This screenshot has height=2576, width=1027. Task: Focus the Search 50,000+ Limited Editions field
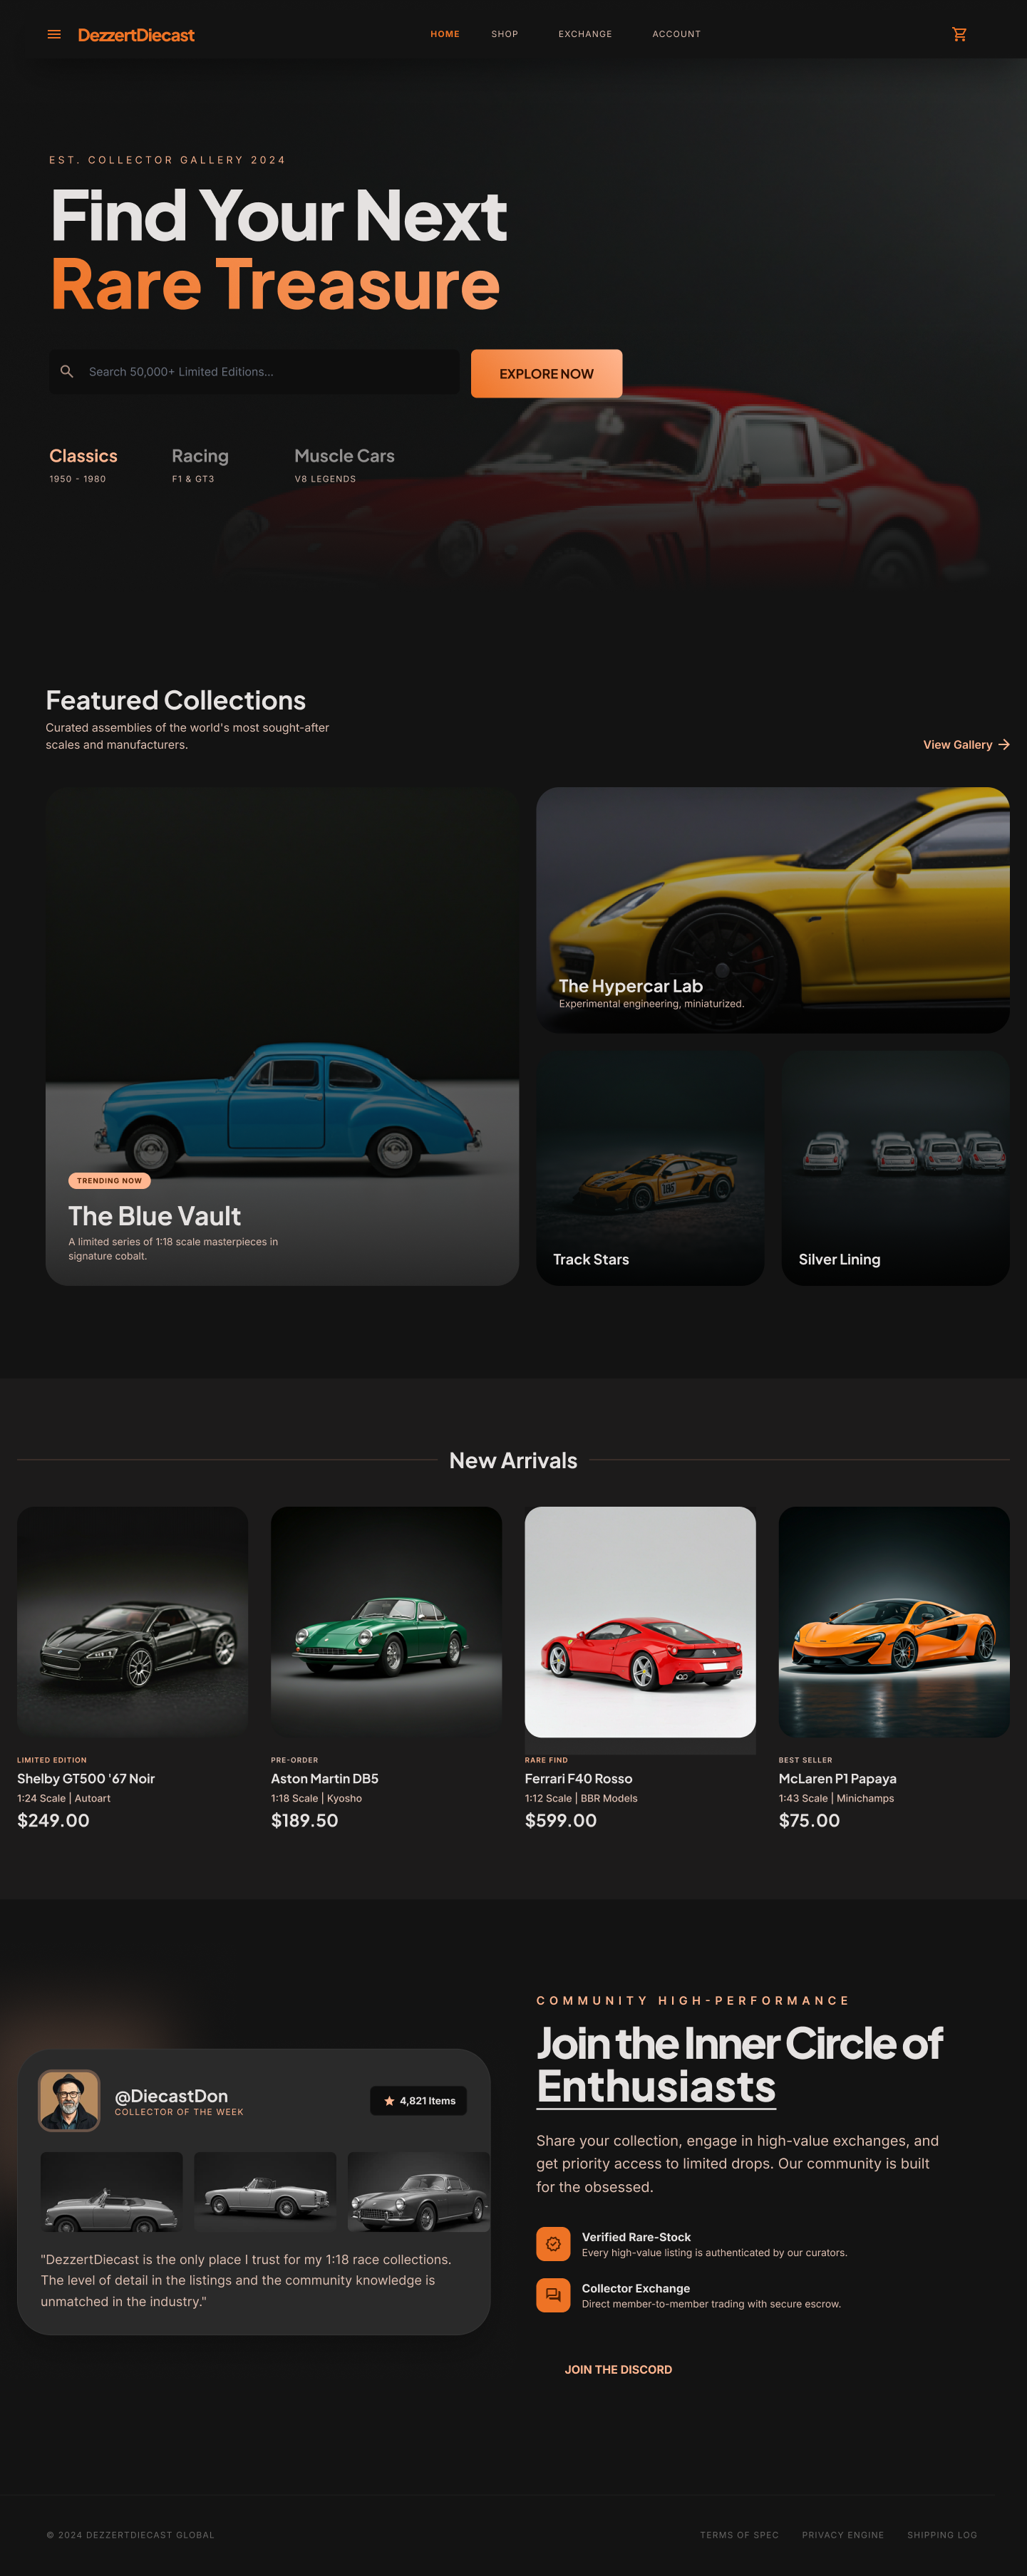(x=254, y=371)
